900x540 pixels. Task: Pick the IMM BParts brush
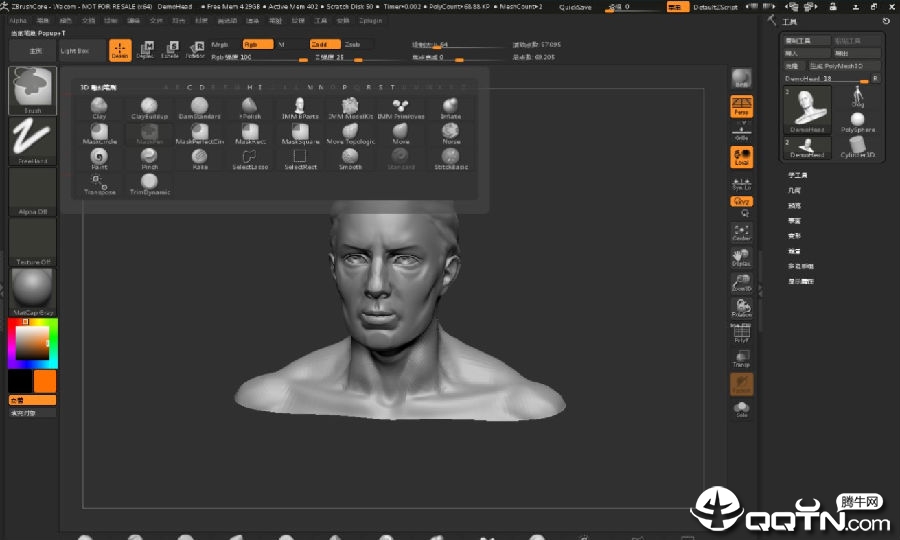pyautogui.click(x=300, y=108)
